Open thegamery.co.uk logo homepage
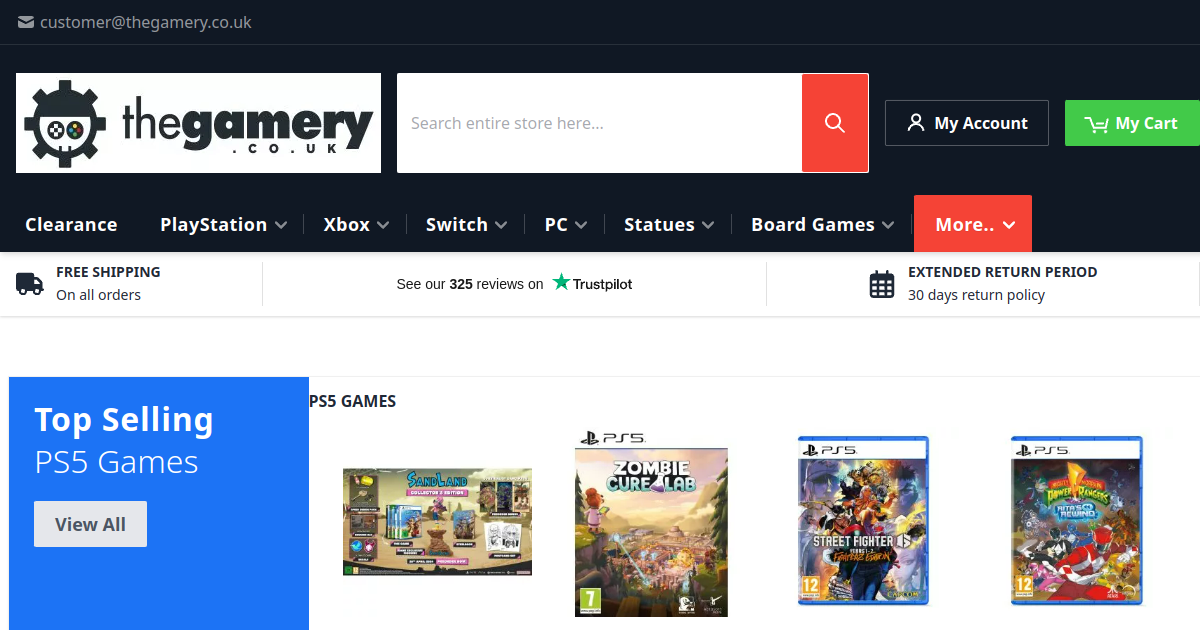1200x630 pixels. [x=198, y=123]
